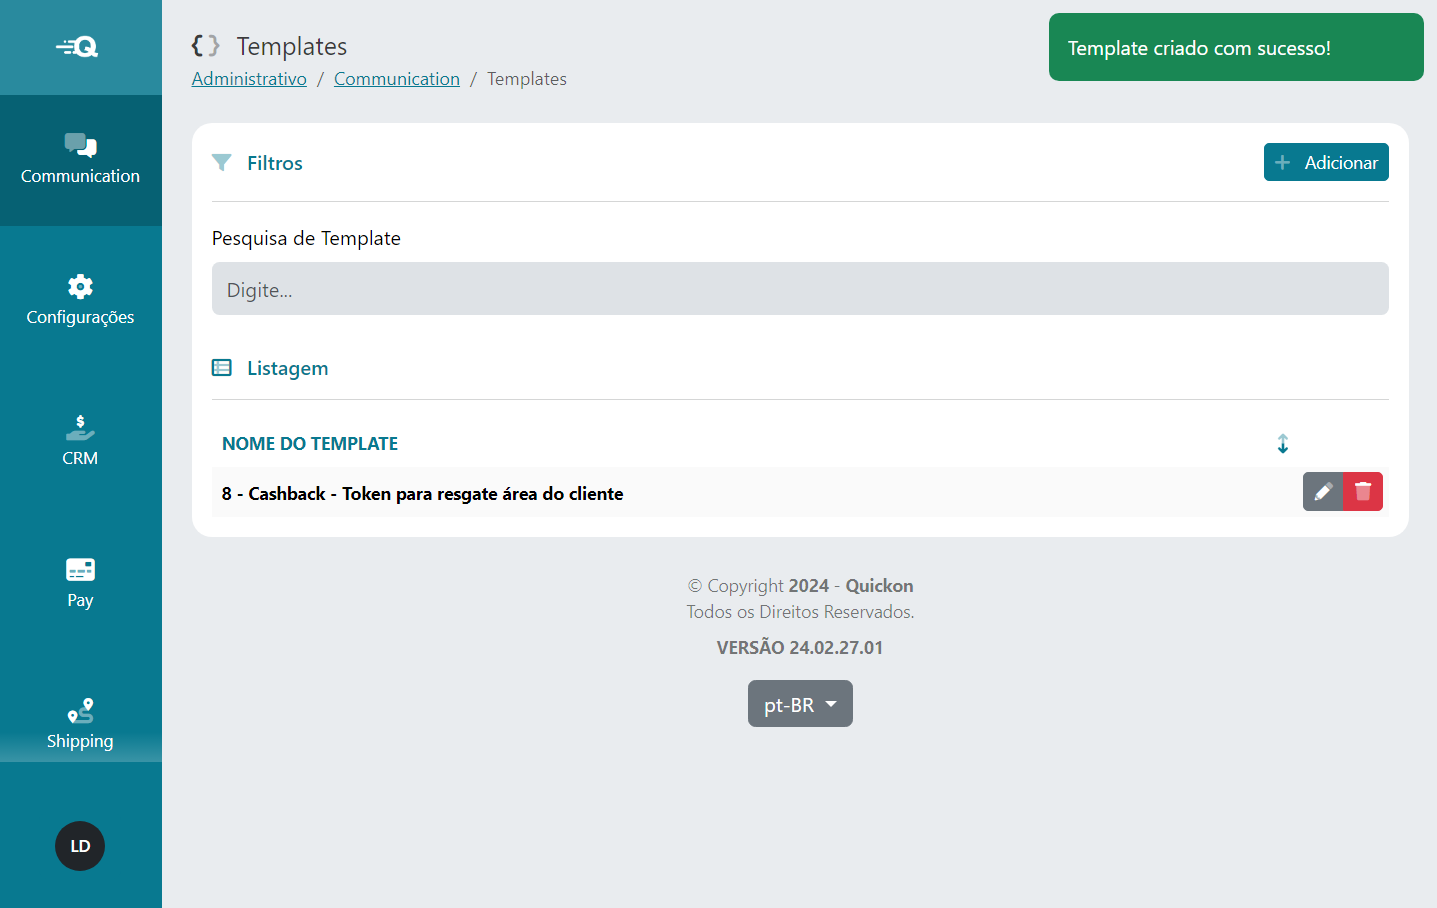The image size is (1437, 908).
Task: Delete the Cashback Token template
Action: [1363, 491]
